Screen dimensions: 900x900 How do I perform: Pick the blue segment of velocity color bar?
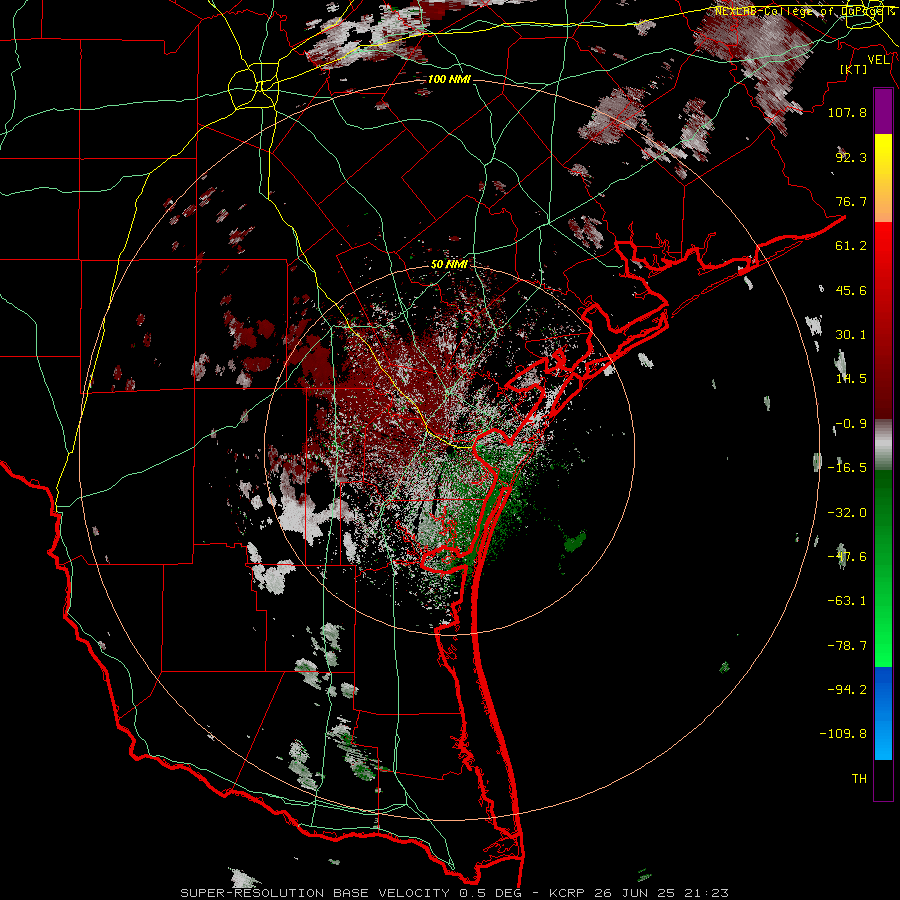point(883,713)
